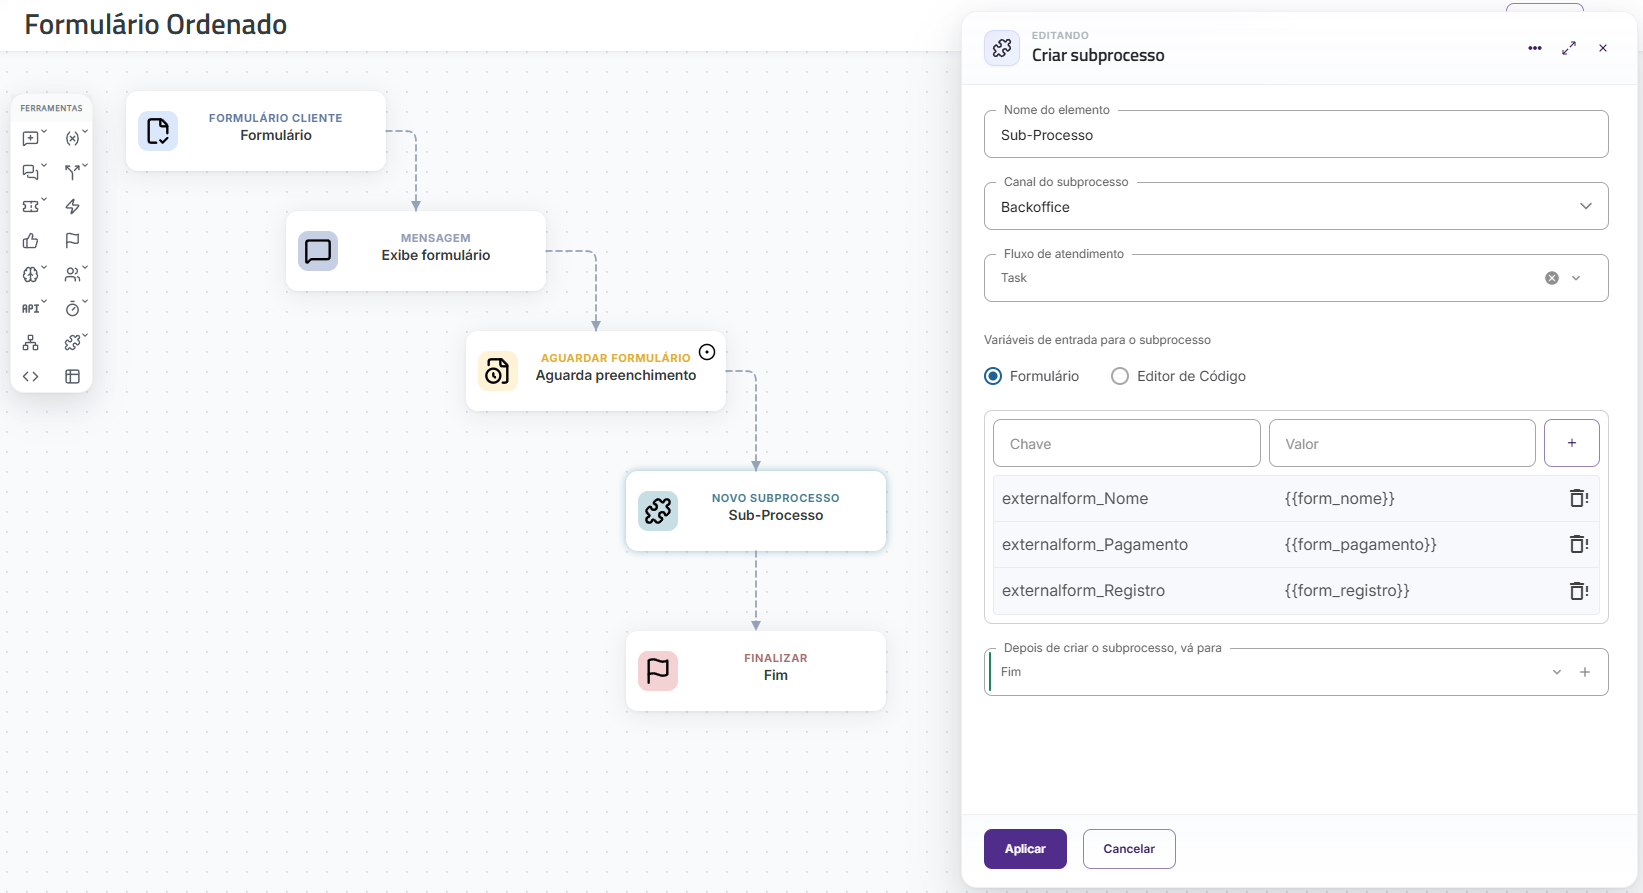Click the externalform_Registro key text
Viewport: 1643px width, 893px height.
point(1083,590)
